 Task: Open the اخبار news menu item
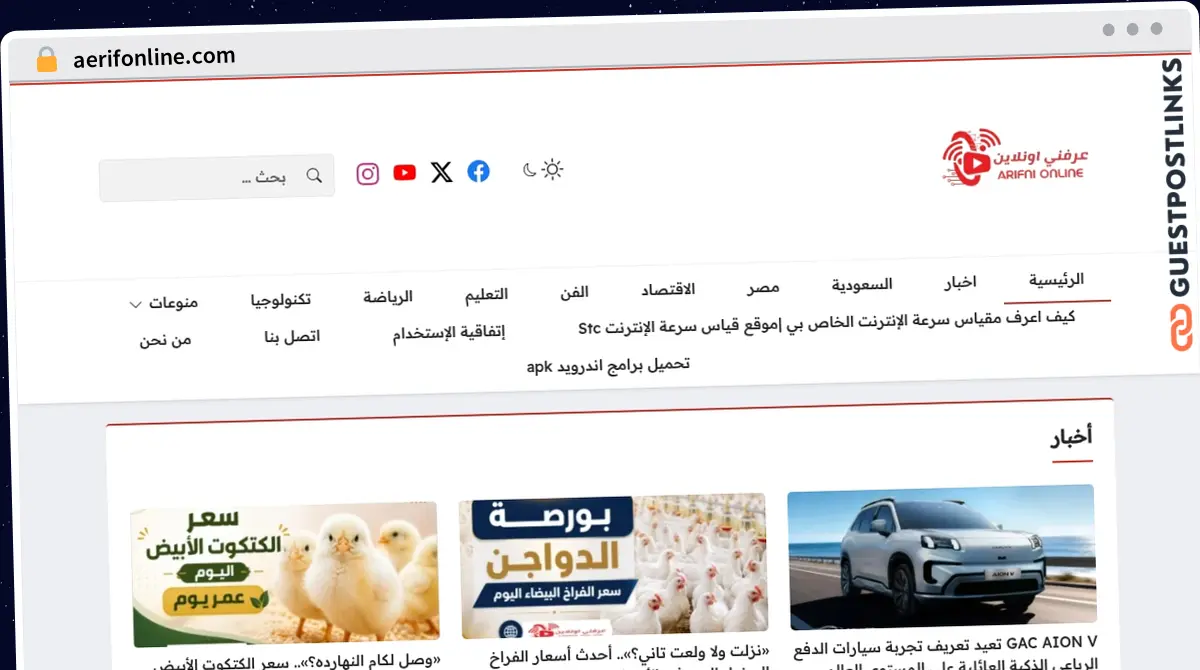(x=960, y=284)
